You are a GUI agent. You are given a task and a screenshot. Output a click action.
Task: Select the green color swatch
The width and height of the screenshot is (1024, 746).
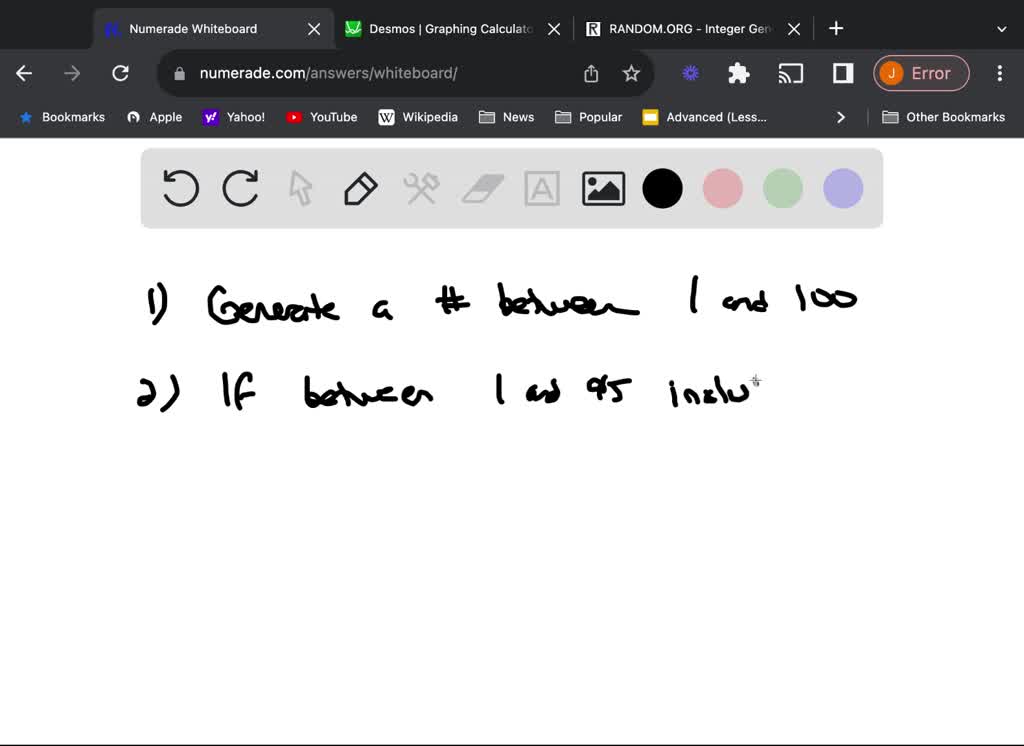[x=782, y=188]
